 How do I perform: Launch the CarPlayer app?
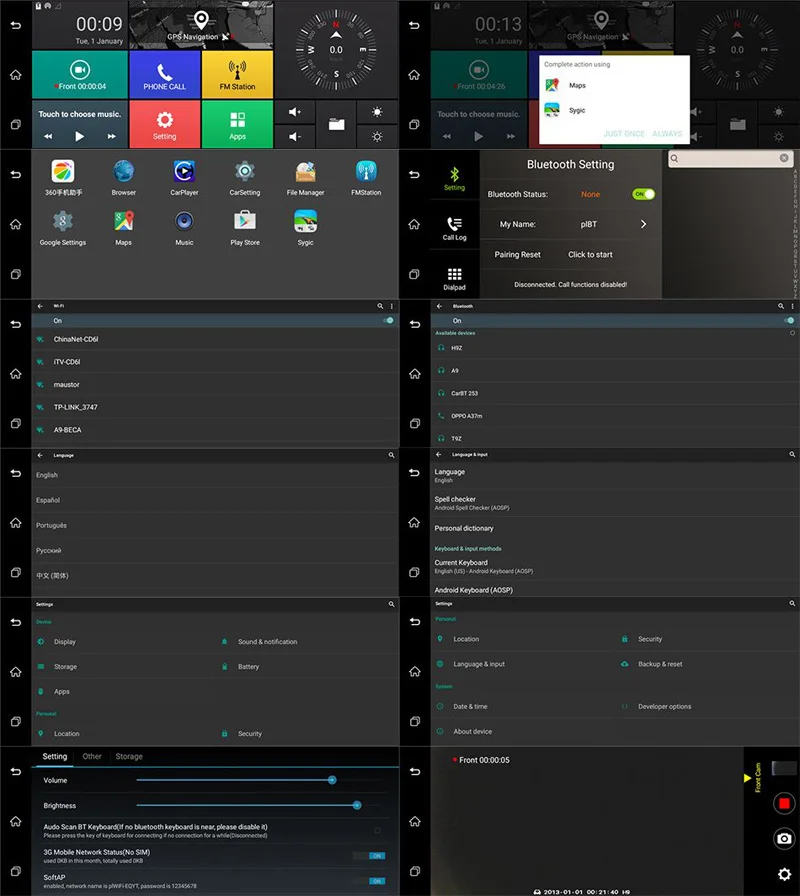(x=184, y=178)
